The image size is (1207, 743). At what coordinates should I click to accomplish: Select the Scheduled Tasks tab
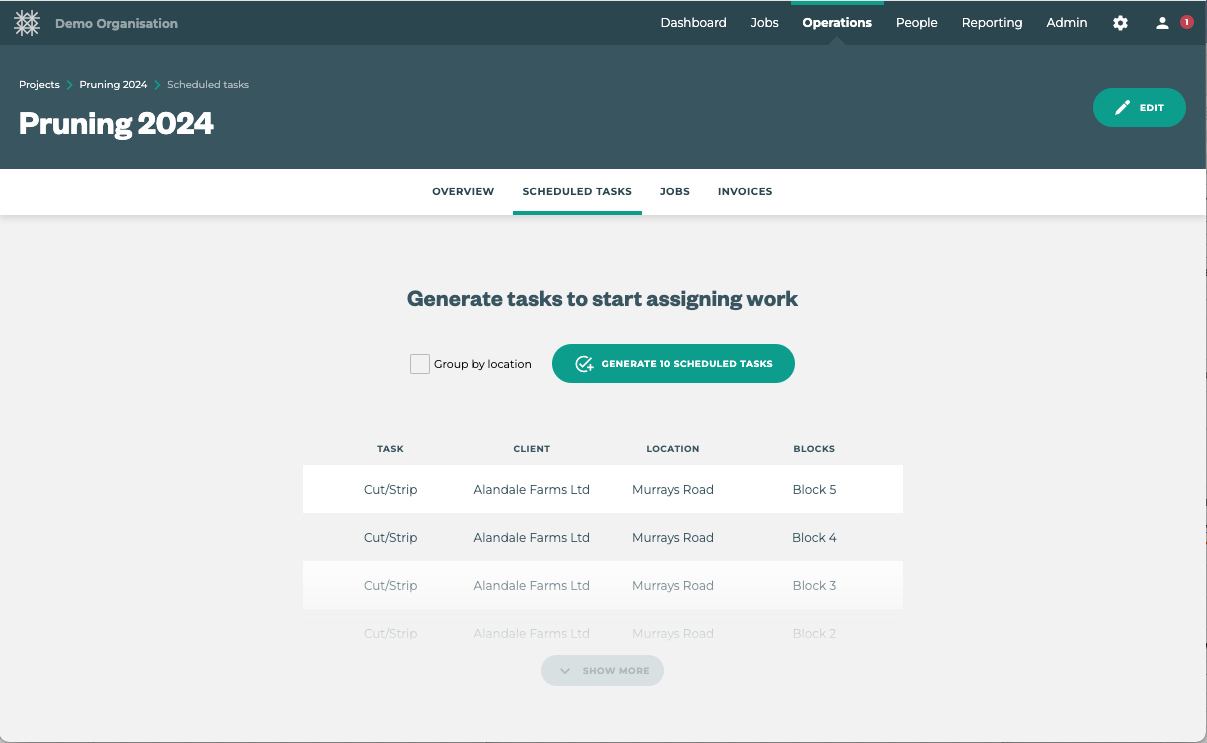[x=577, y=192]
